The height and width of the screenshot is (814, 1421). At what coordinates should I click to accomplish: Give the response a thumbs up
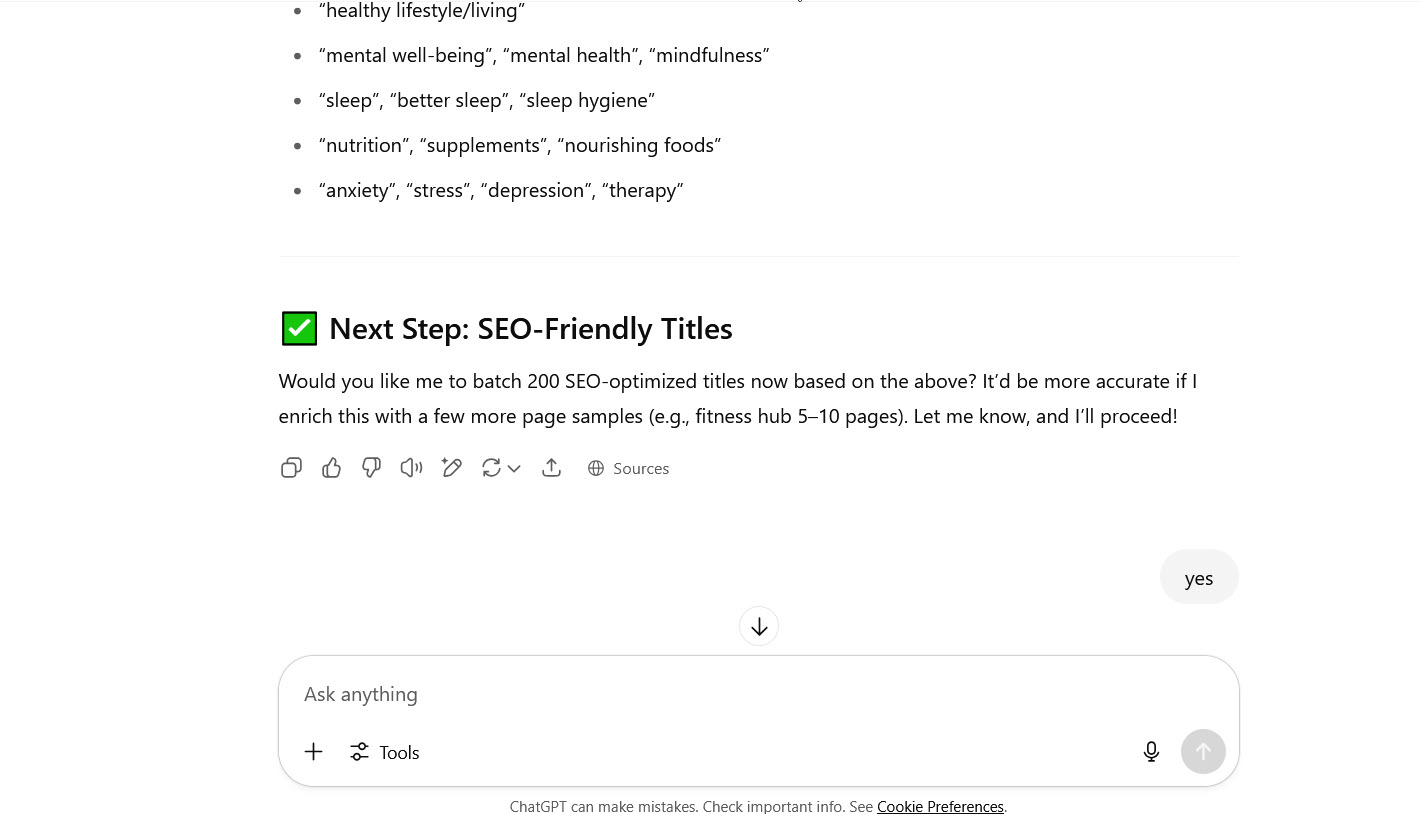(331, 468)
